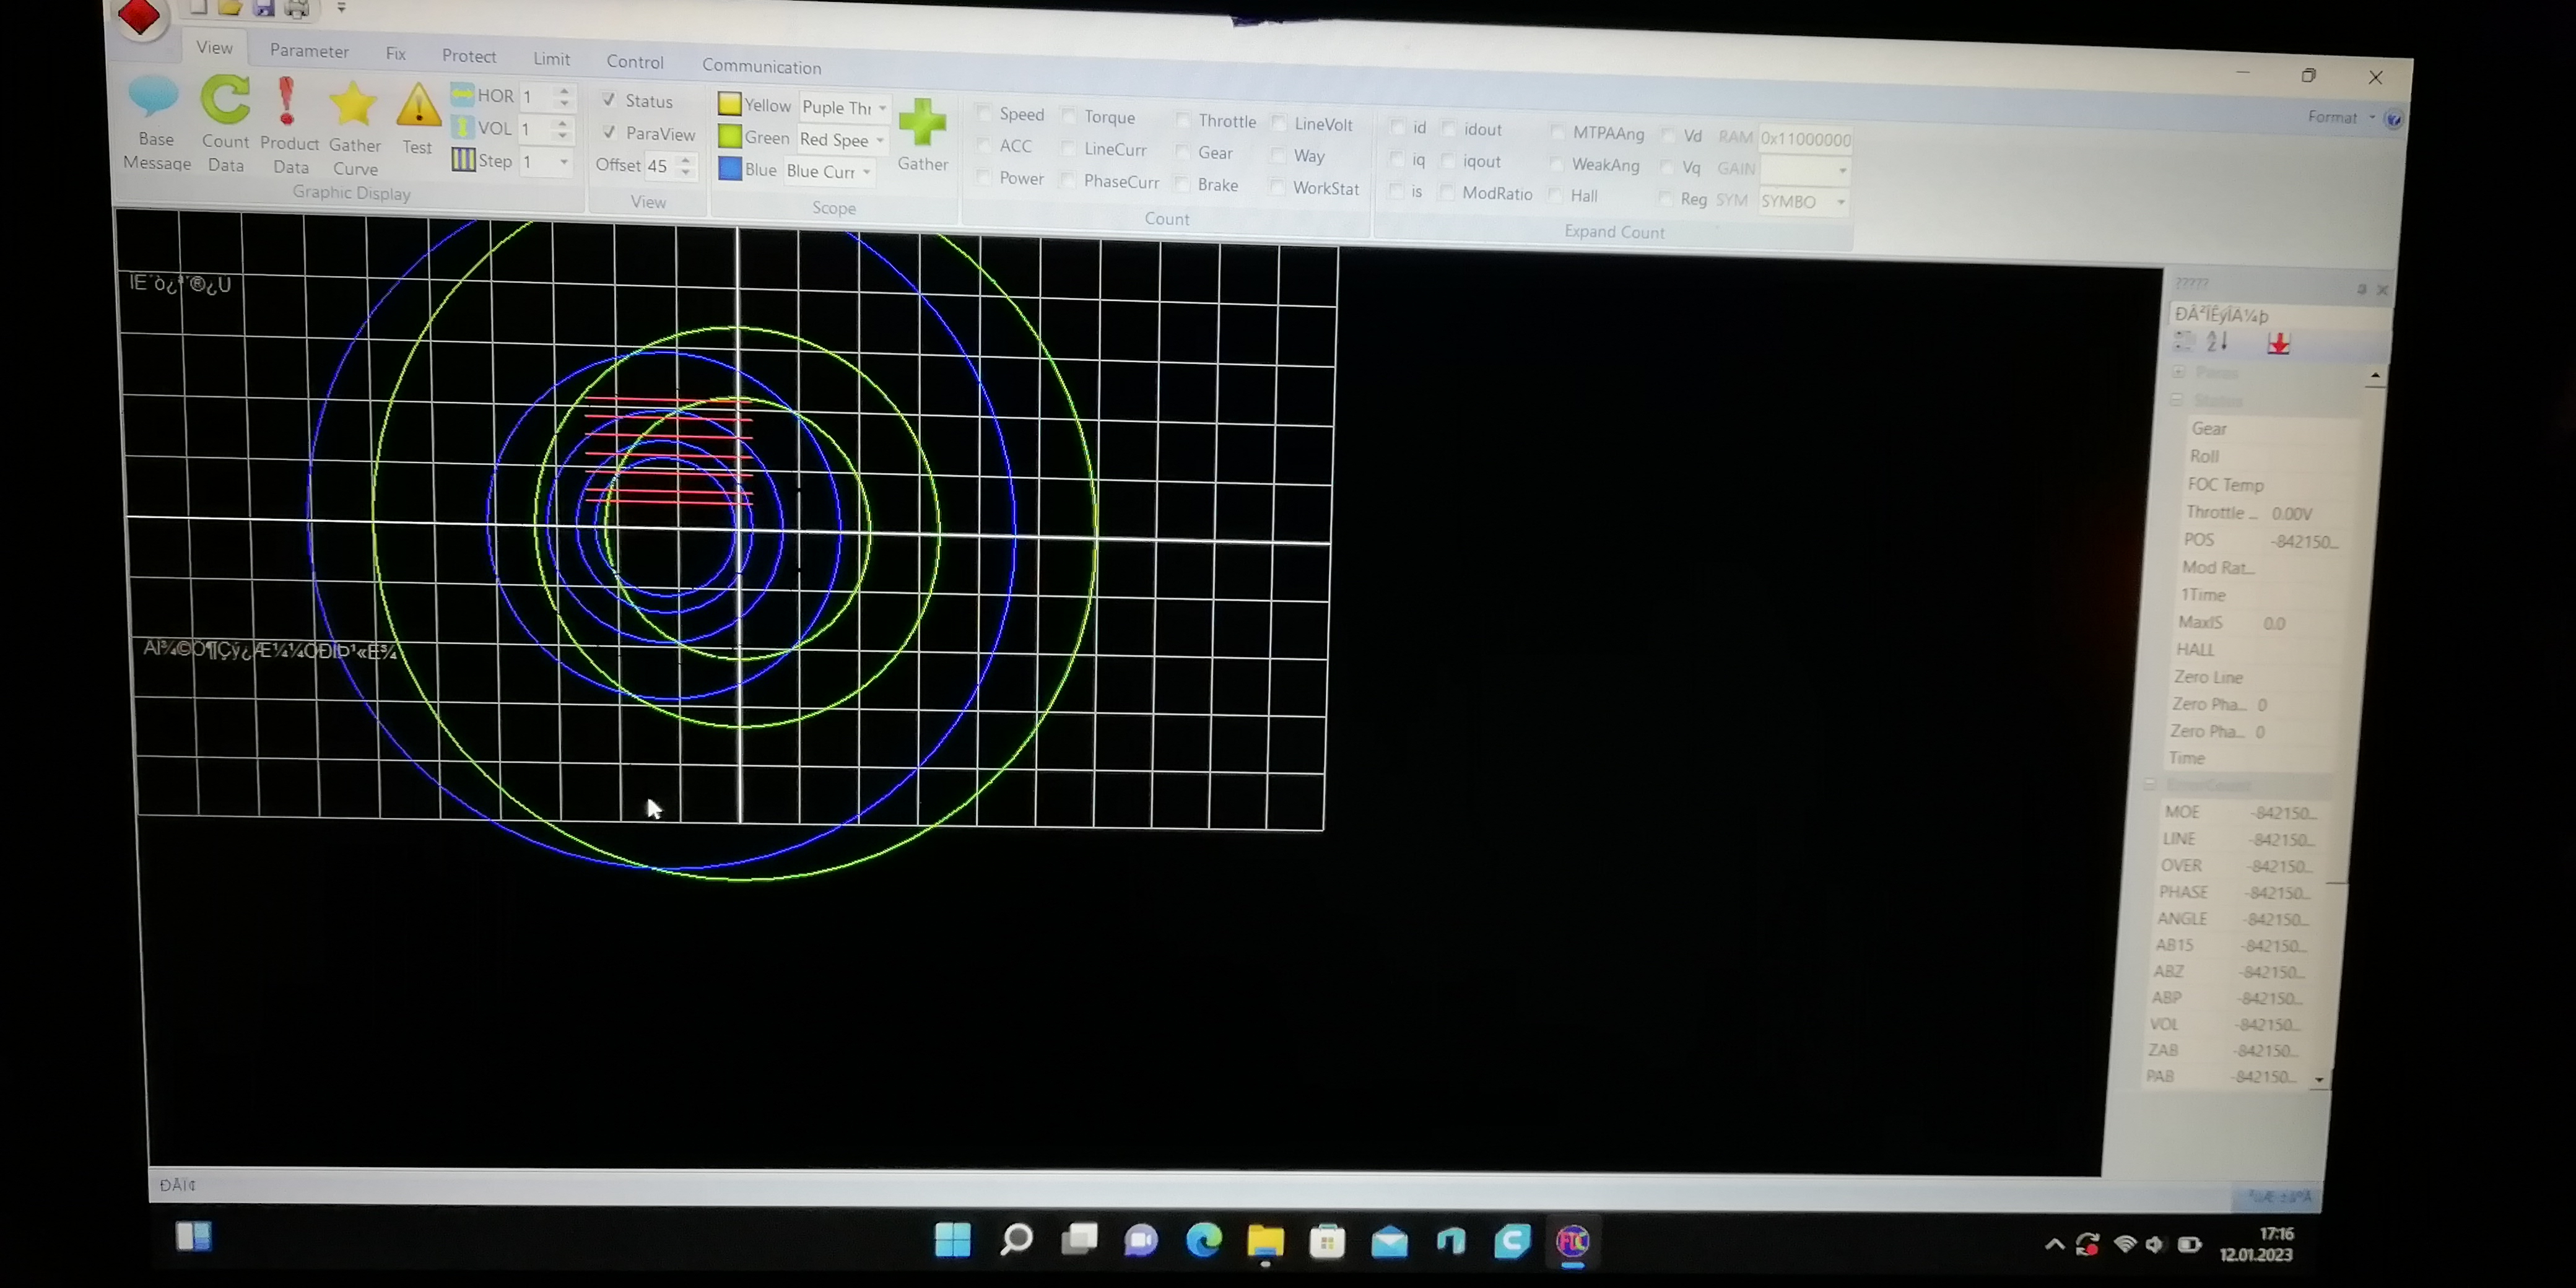
Task: Open the Yellow channel Puple Thr dropdown
Action: coord(882,108)
